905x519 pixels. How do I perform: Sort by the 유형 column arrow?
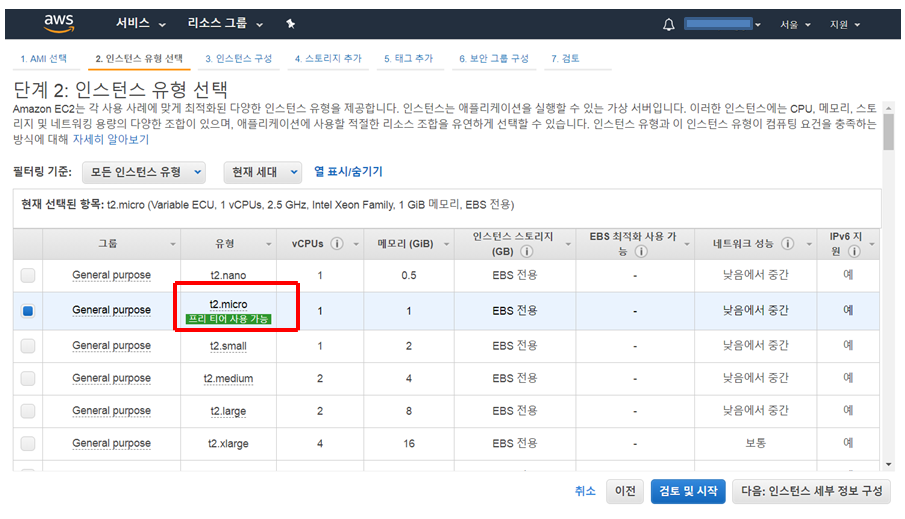268,244
